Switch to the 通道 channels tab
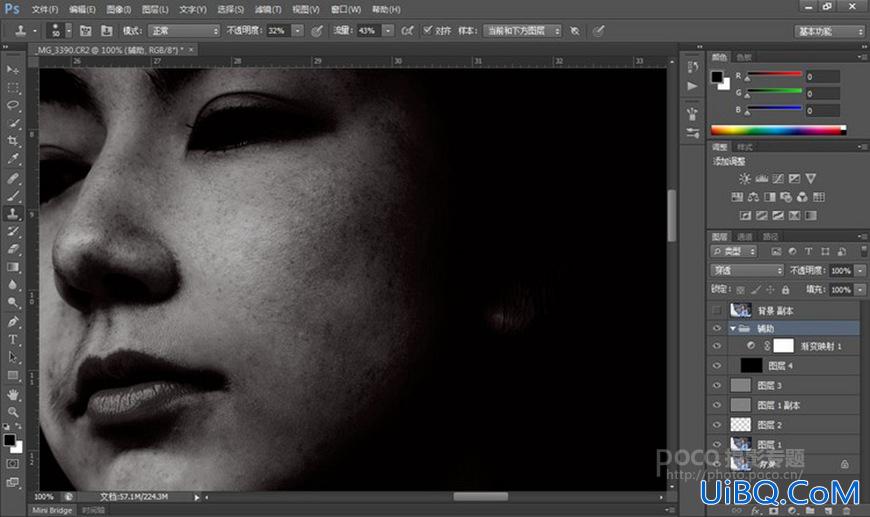 pyautogui.click(x=745, y=237)
